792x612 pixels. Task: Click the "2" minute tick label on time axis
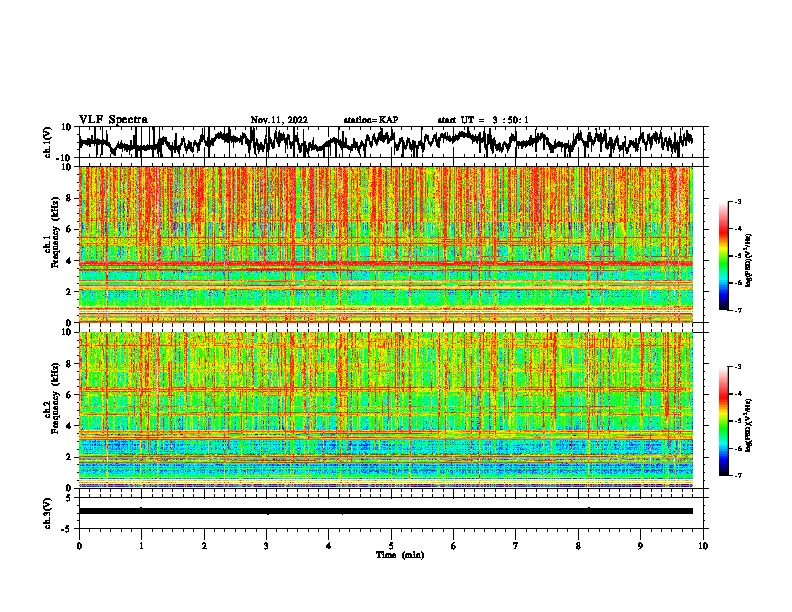[204, 546]
